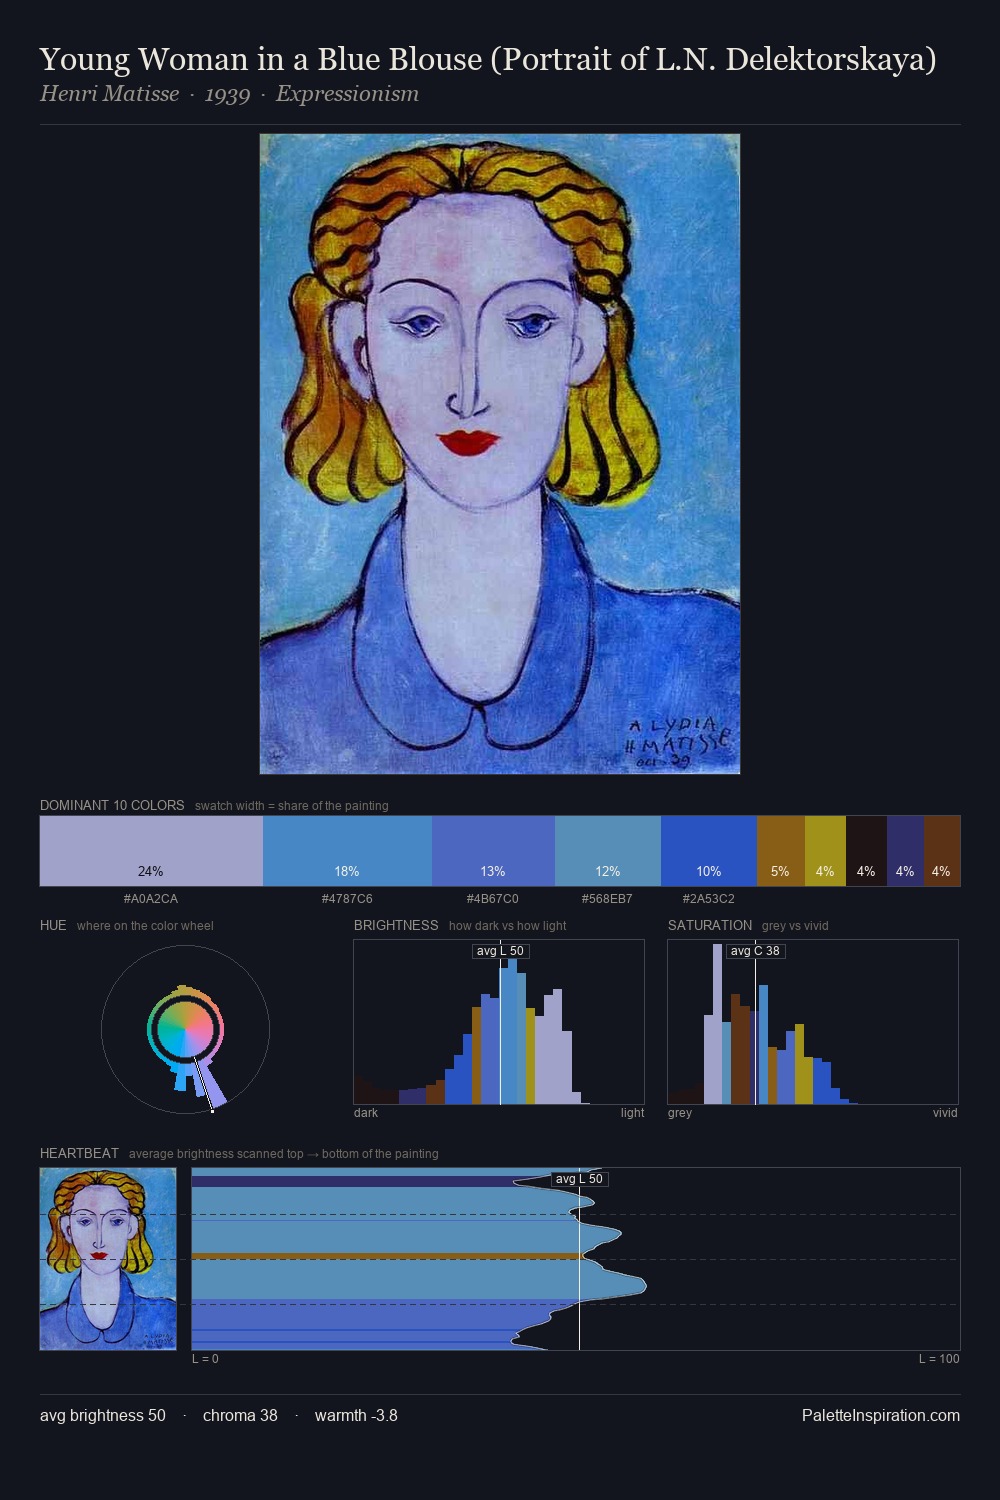Click the BRIGHTNESS section heading
Image resolution: width=1000 pixels, height=1500 pixels.
coord(396,925)
